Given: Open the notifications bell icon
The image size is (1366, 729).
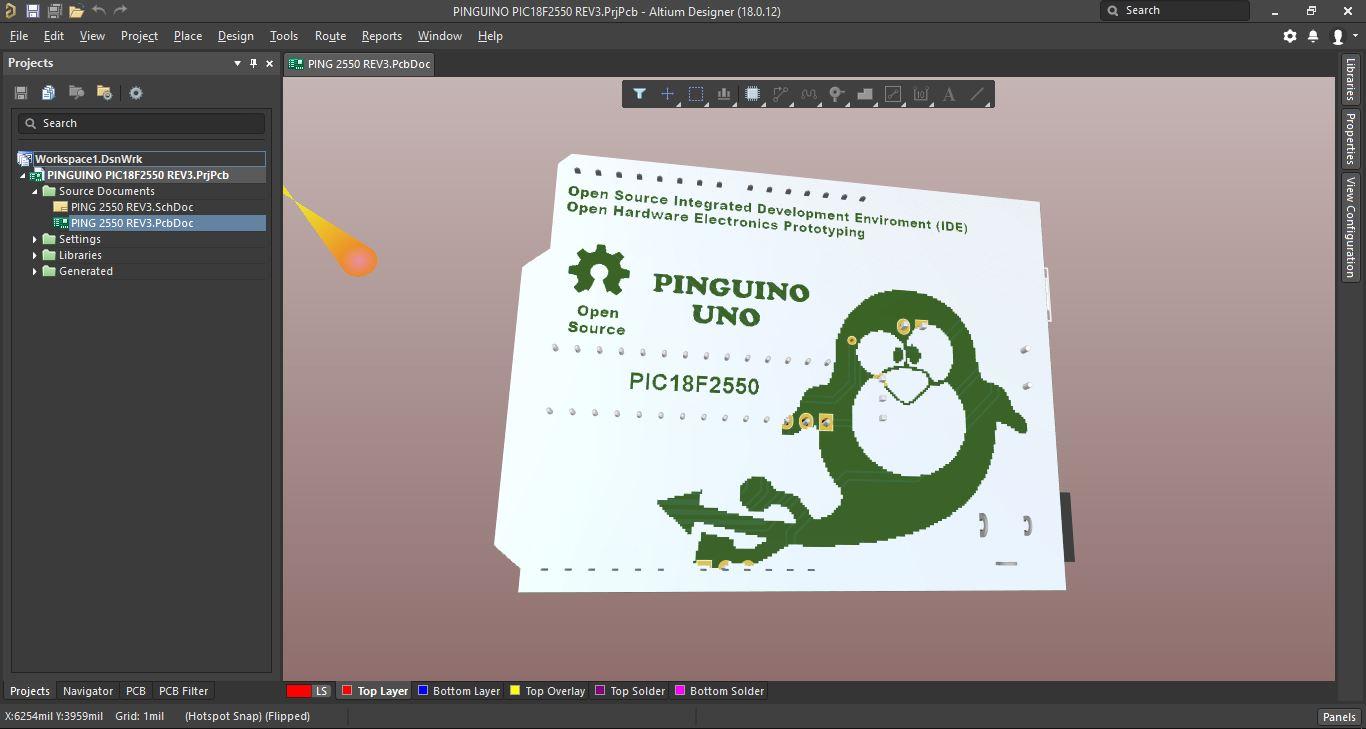Looking at the screenshot, I should click(1314, 36).
